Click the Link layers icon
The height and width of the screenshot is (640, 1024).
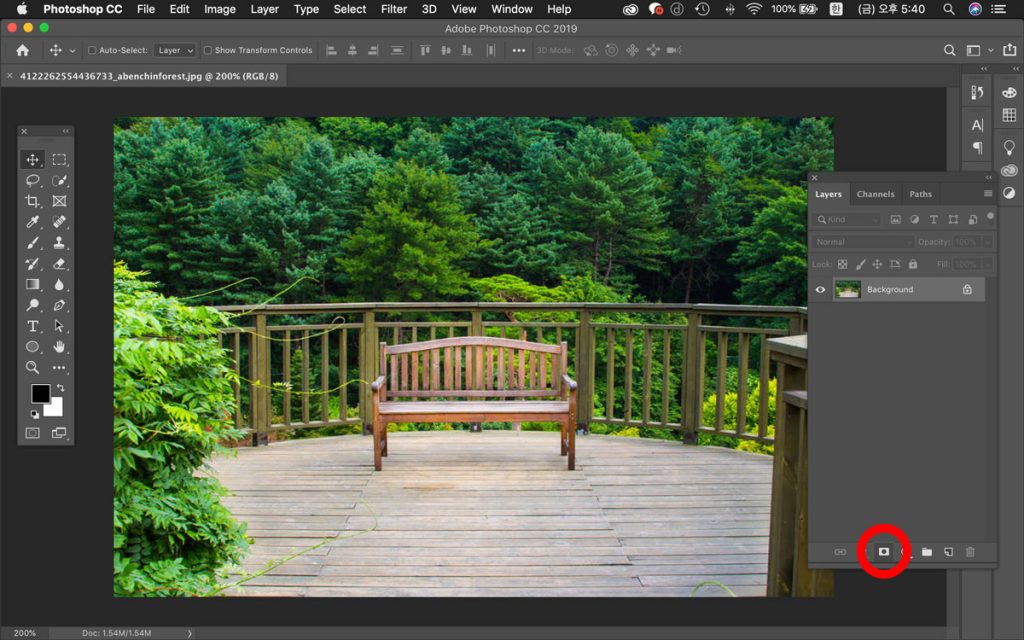[840, 552]
